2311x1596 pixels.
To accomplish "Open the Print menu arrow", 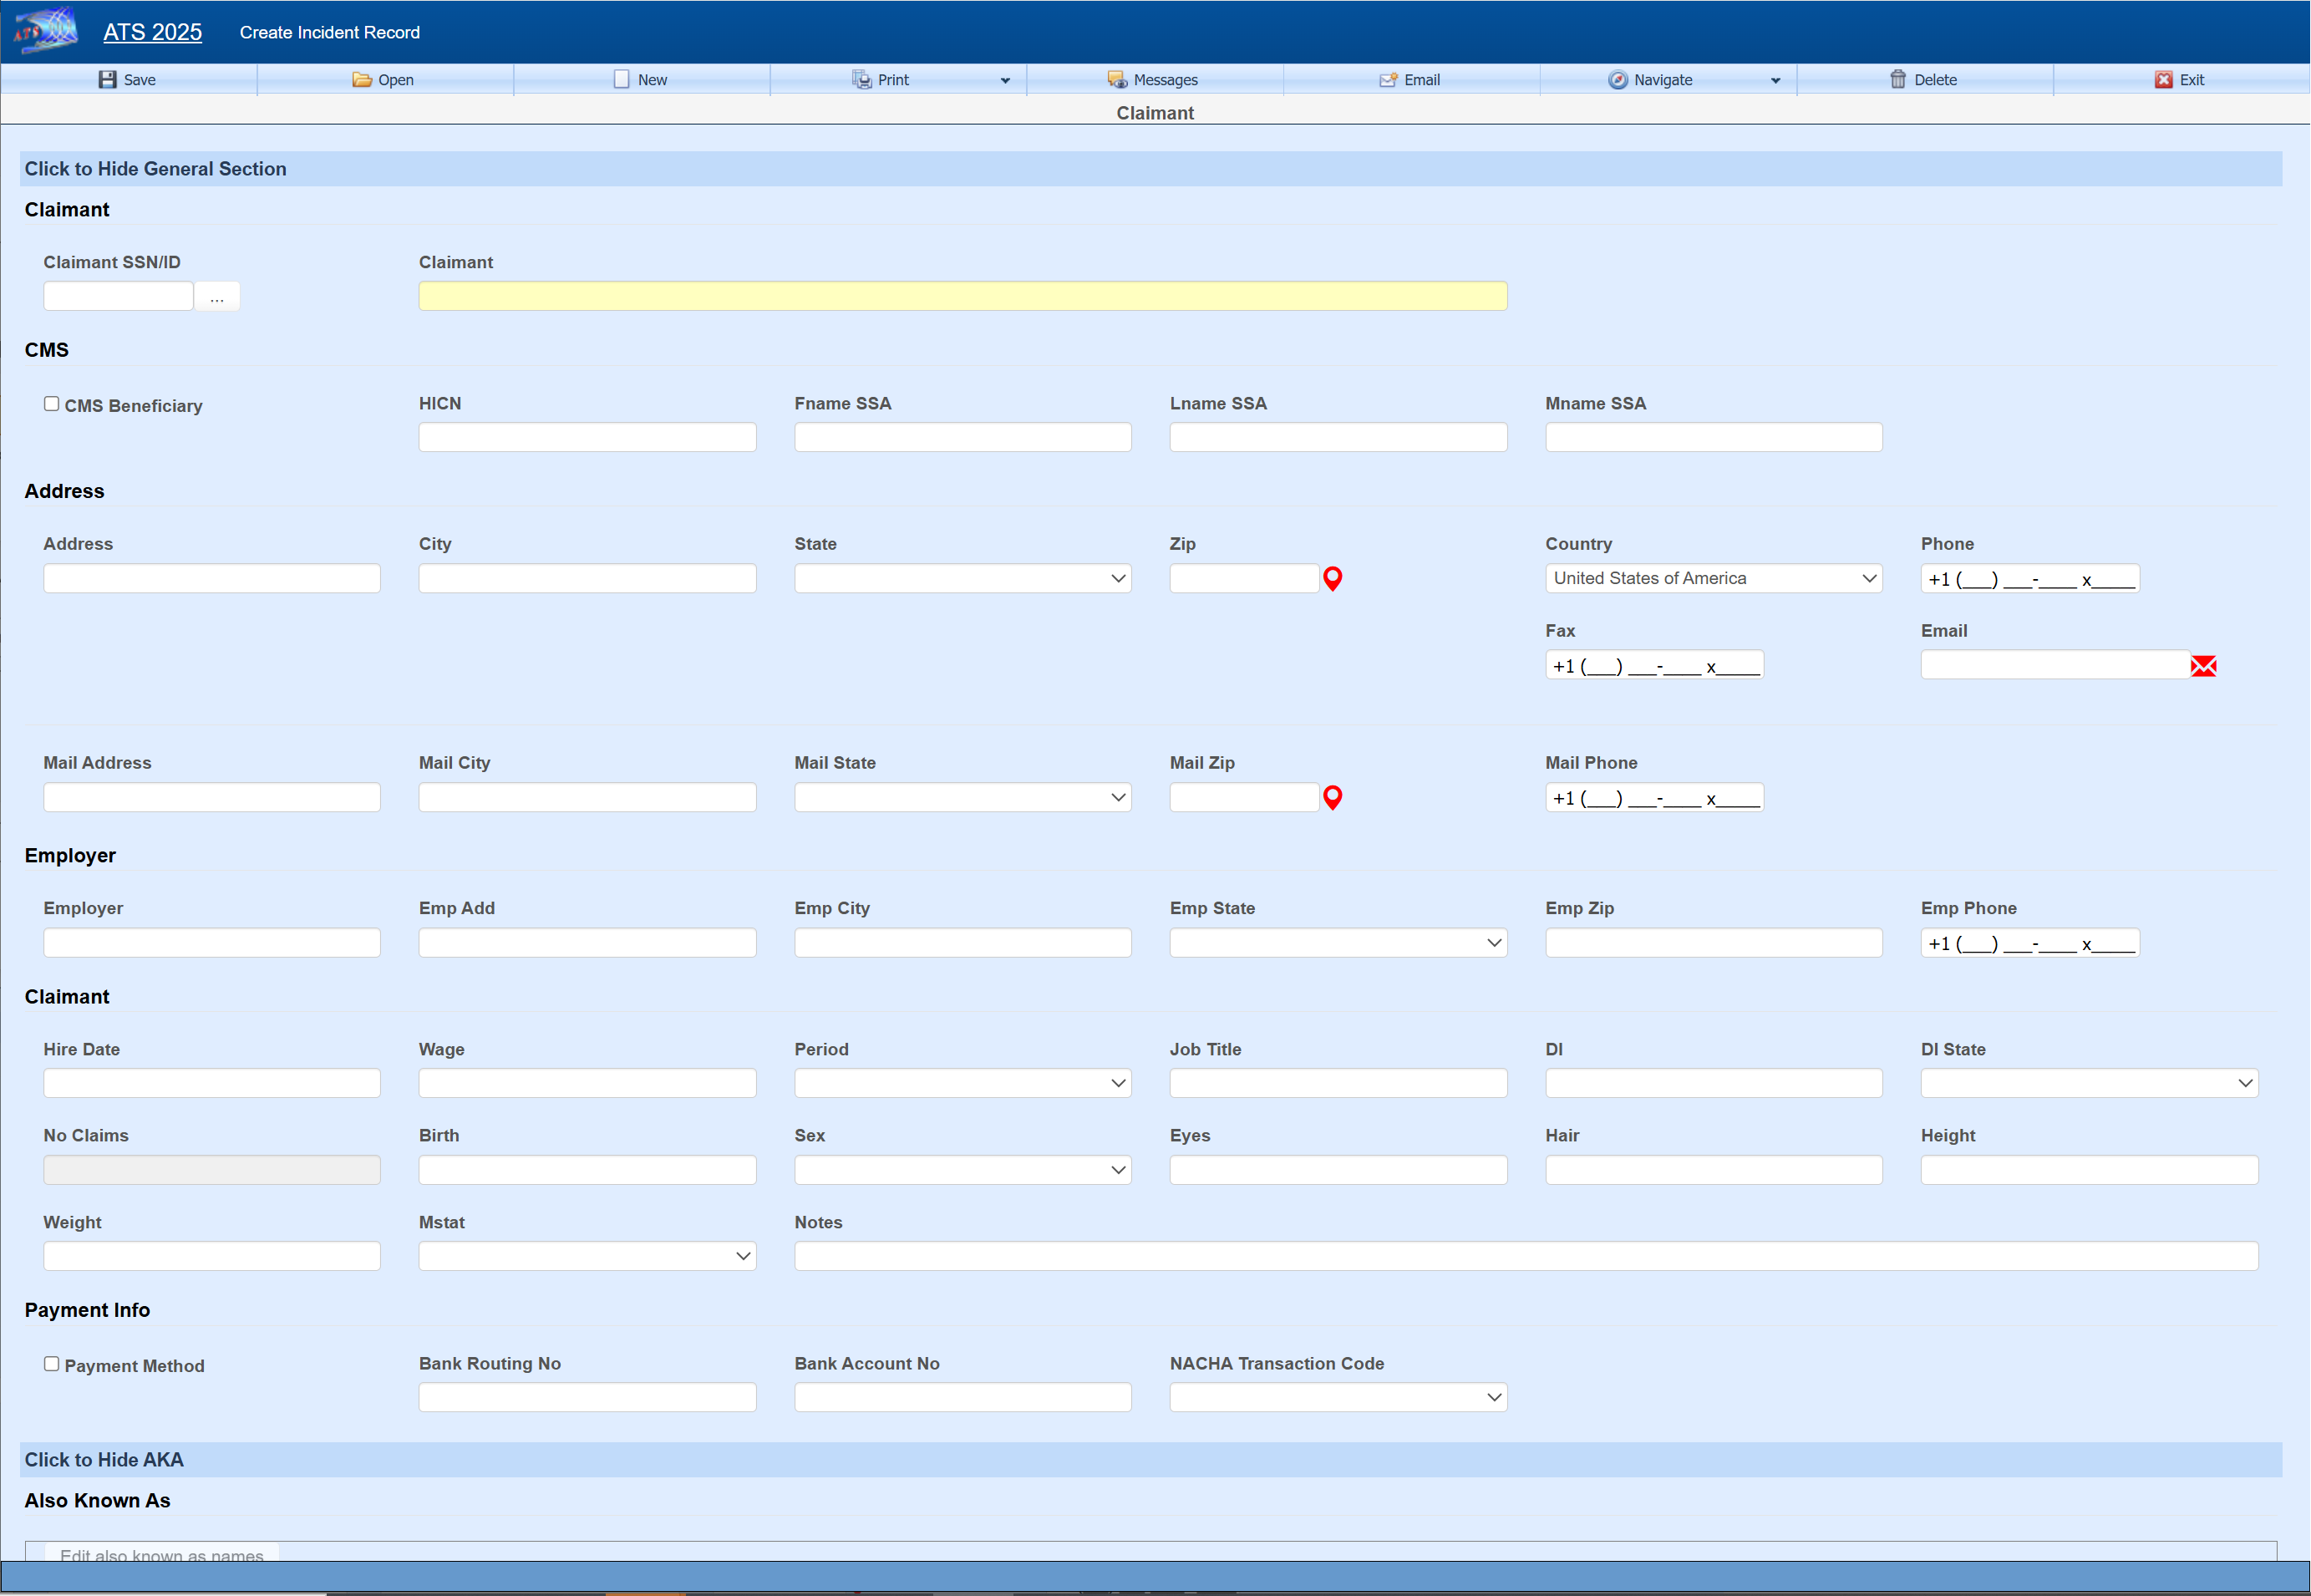I will pyautogui.click(x=1005, y=81).
